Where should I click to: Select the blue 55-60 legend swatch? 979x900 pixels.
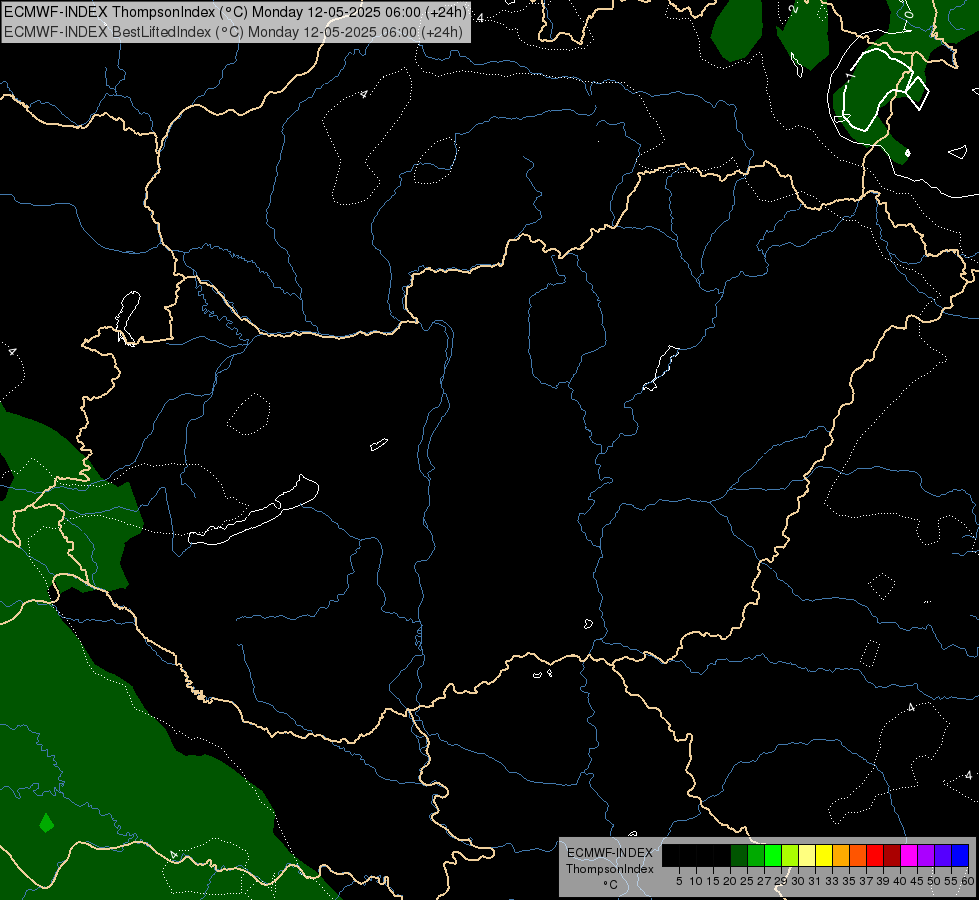click(x=960, y=855)
